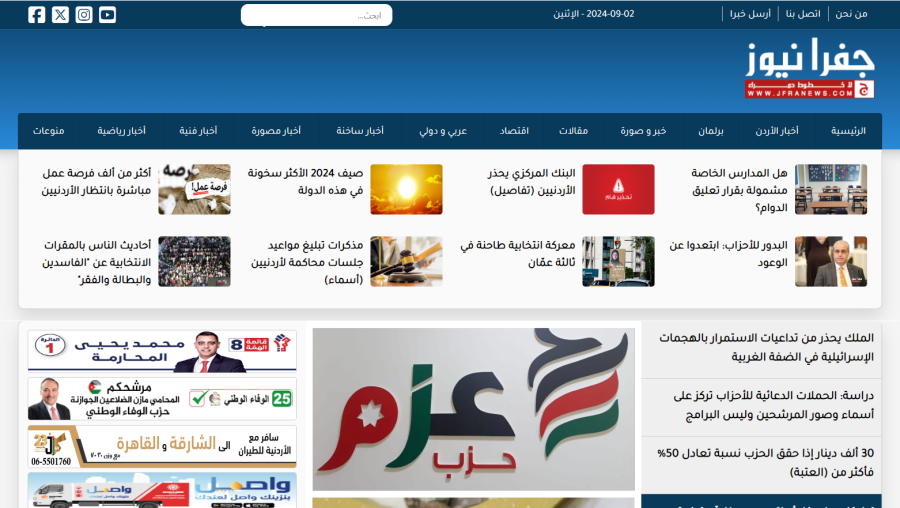Viewport: 900px width, 508px height.
Task: Open the اتصل بنا link
Action: (803, 14)
